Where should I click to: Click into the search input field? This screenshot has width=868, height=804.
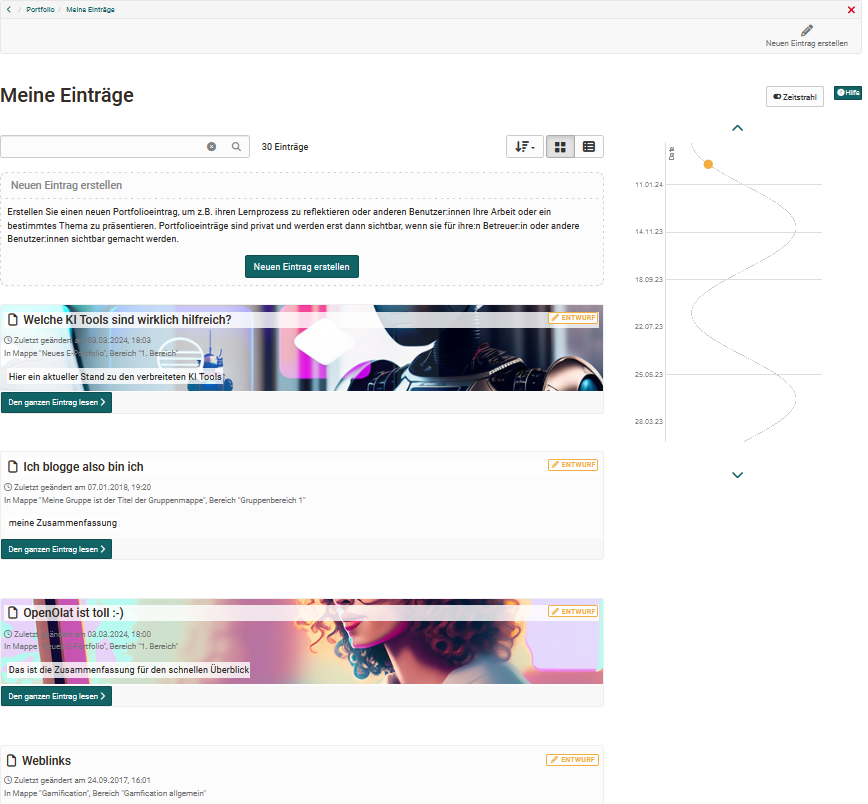(x=100, y=147)
